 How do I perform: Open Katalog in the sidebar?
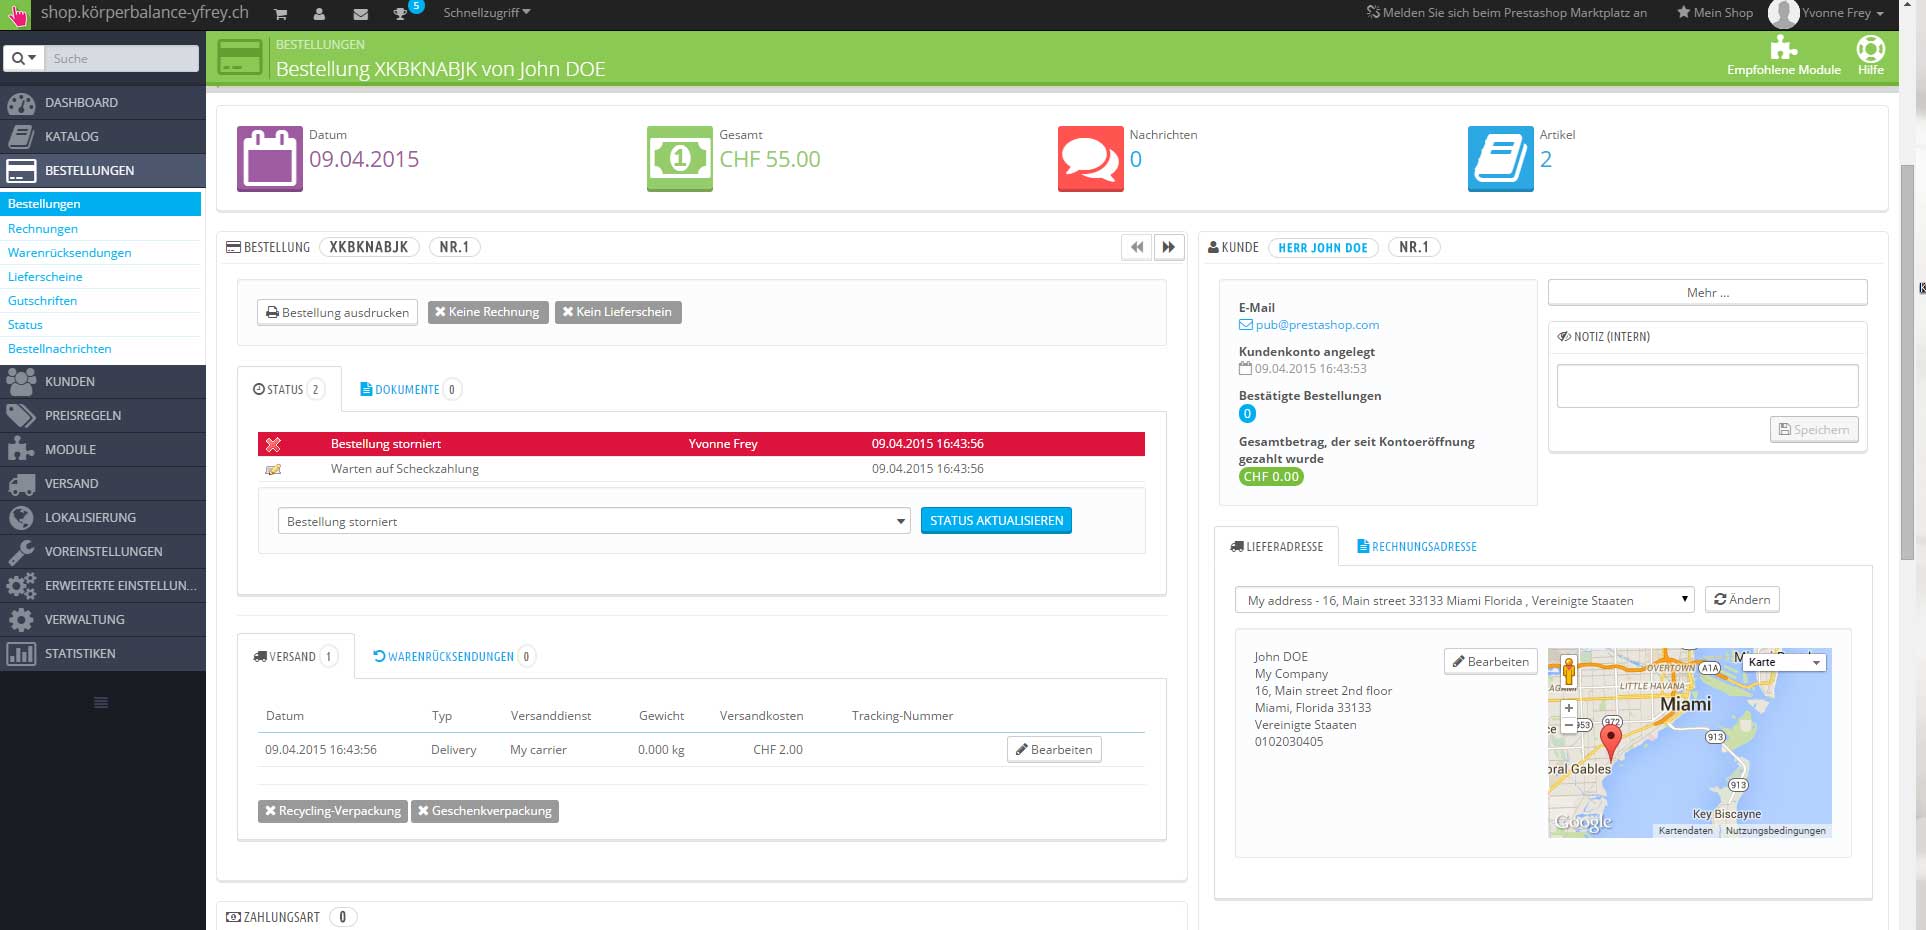click(102, 137)
